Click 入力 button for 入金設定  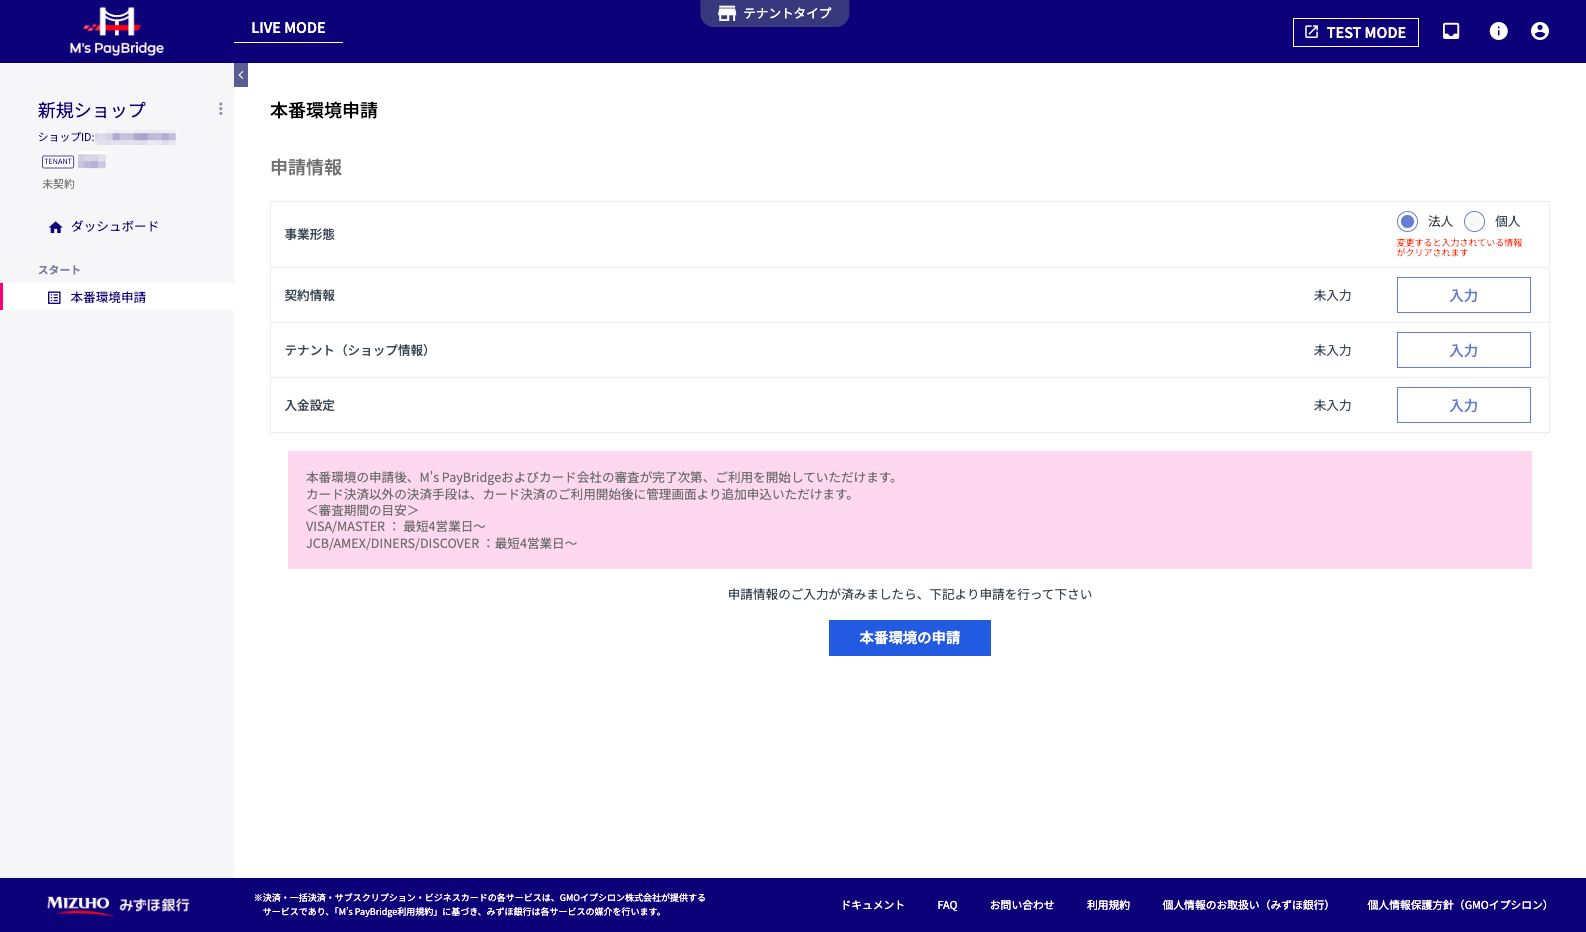[1463, 405]
